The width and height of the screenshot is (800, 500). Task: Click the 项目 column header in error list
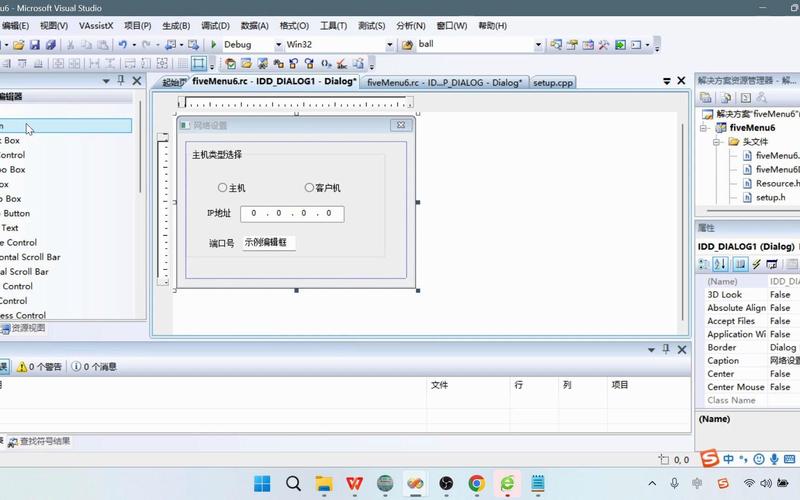click(x=648, y=385)
